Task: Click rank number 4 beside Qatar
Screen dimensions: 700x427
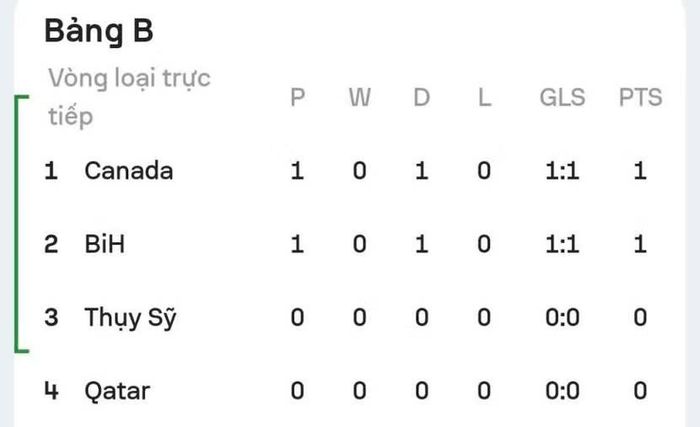Action: 51,390
